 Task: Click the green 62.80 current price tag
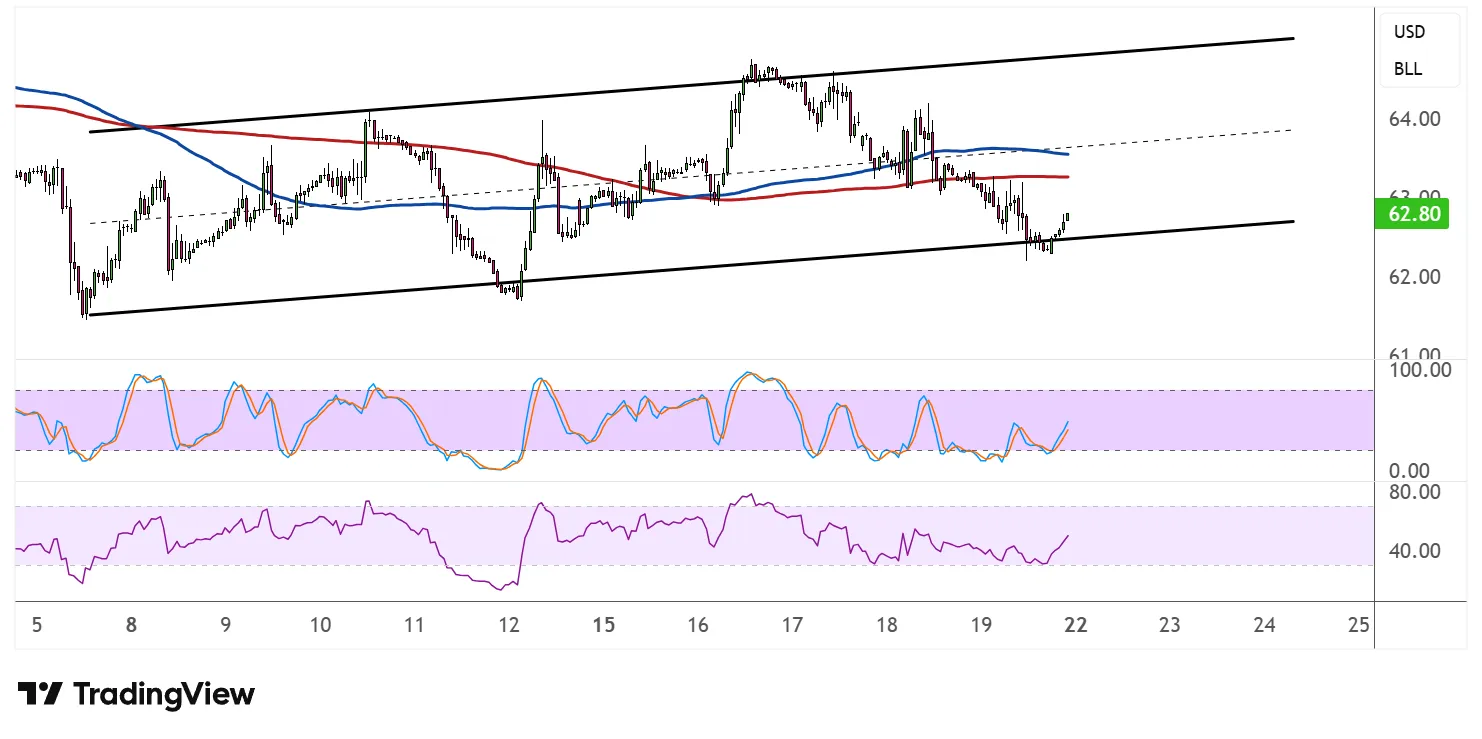pyautogui.click(x=1413, y=213)
